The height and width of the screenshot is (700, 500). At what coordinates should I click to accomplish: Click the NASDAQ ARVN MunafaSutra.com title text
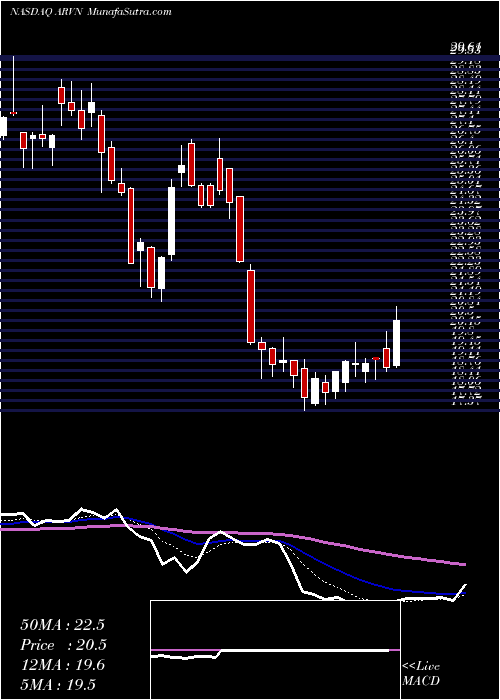[91, 11]
